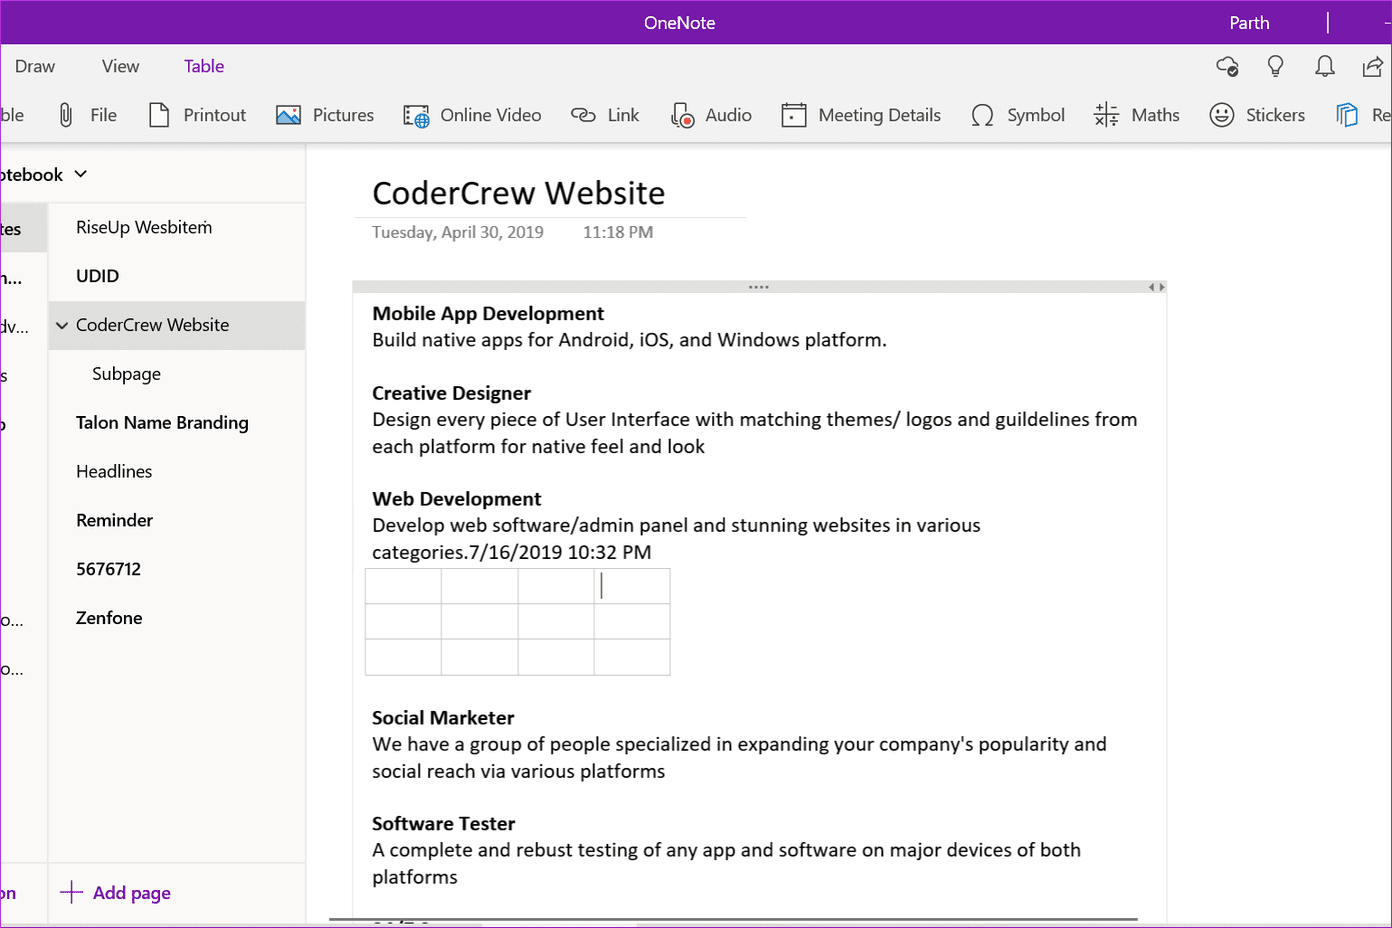The image size is (1392, 928).
Task: Click the Maths equation icon
Action: (x=1107, y=115)
